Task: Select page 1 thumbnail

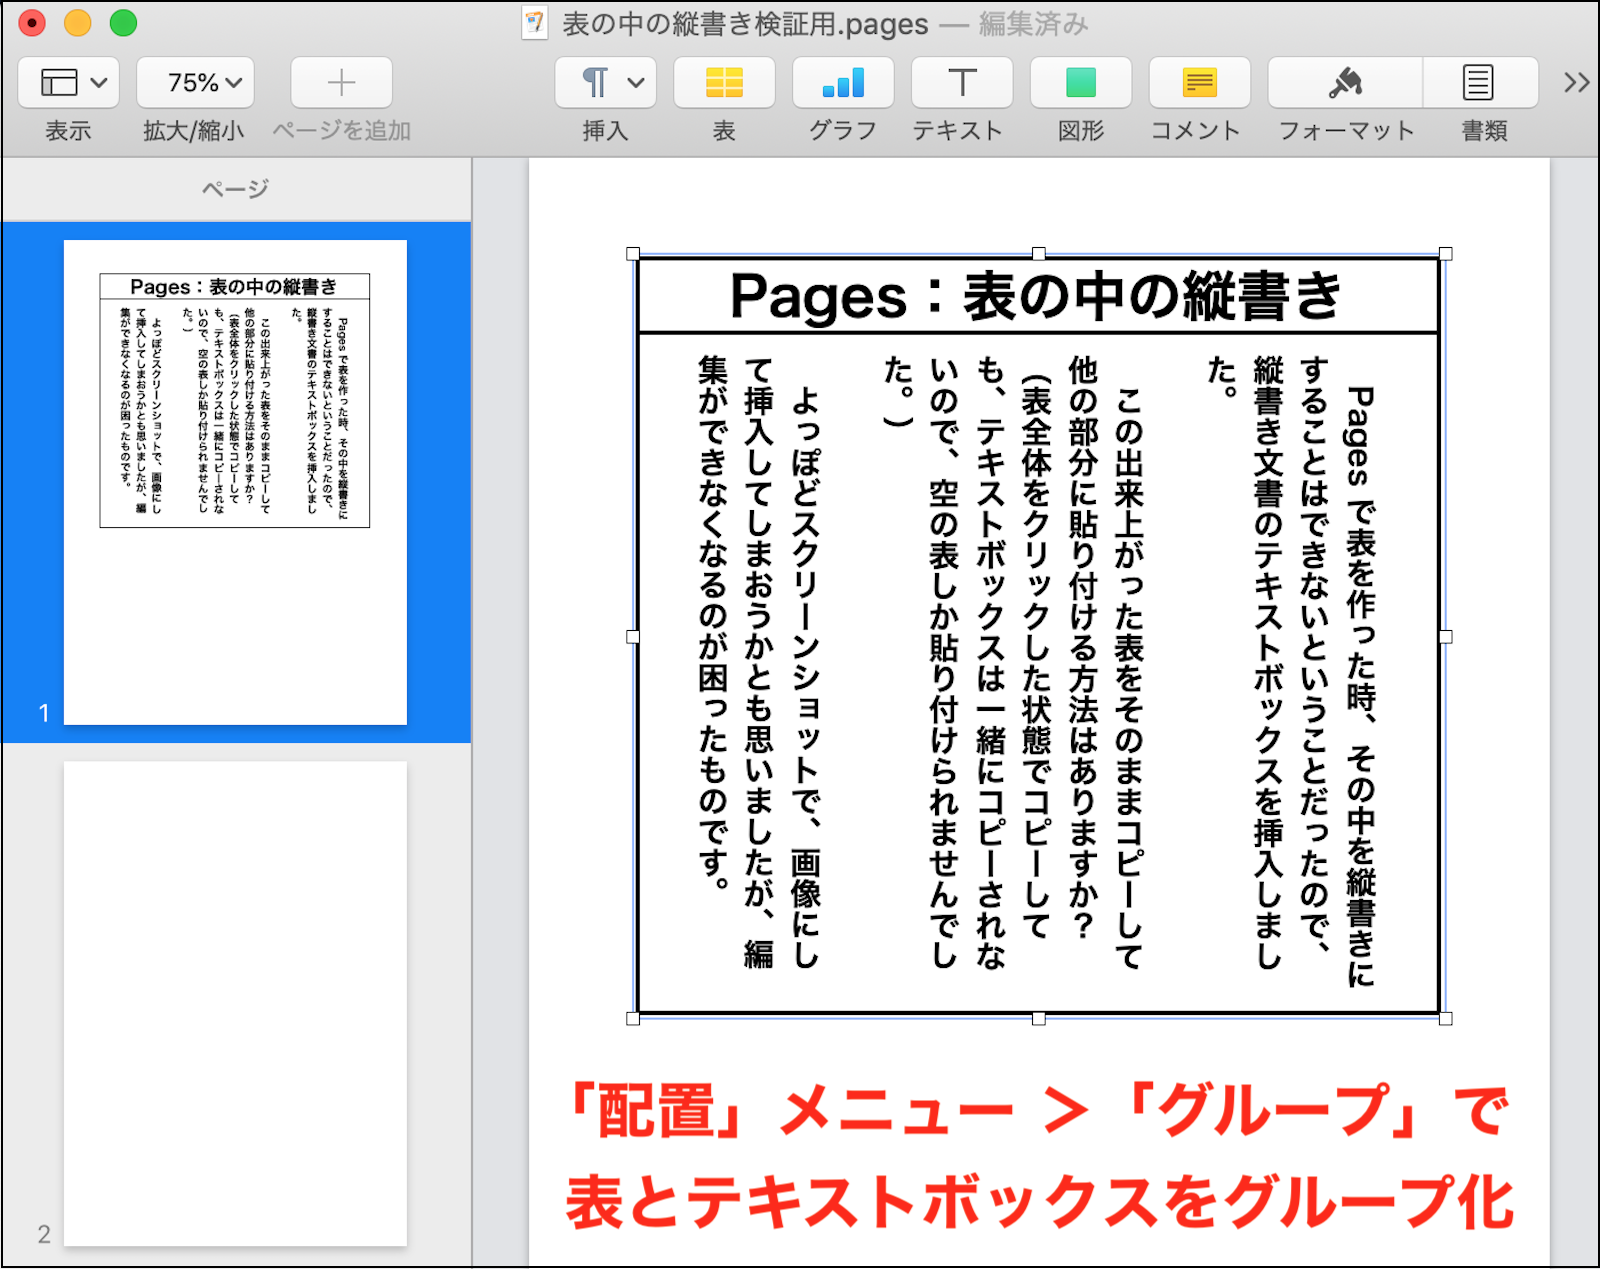Action: click(x=235, y=482)
